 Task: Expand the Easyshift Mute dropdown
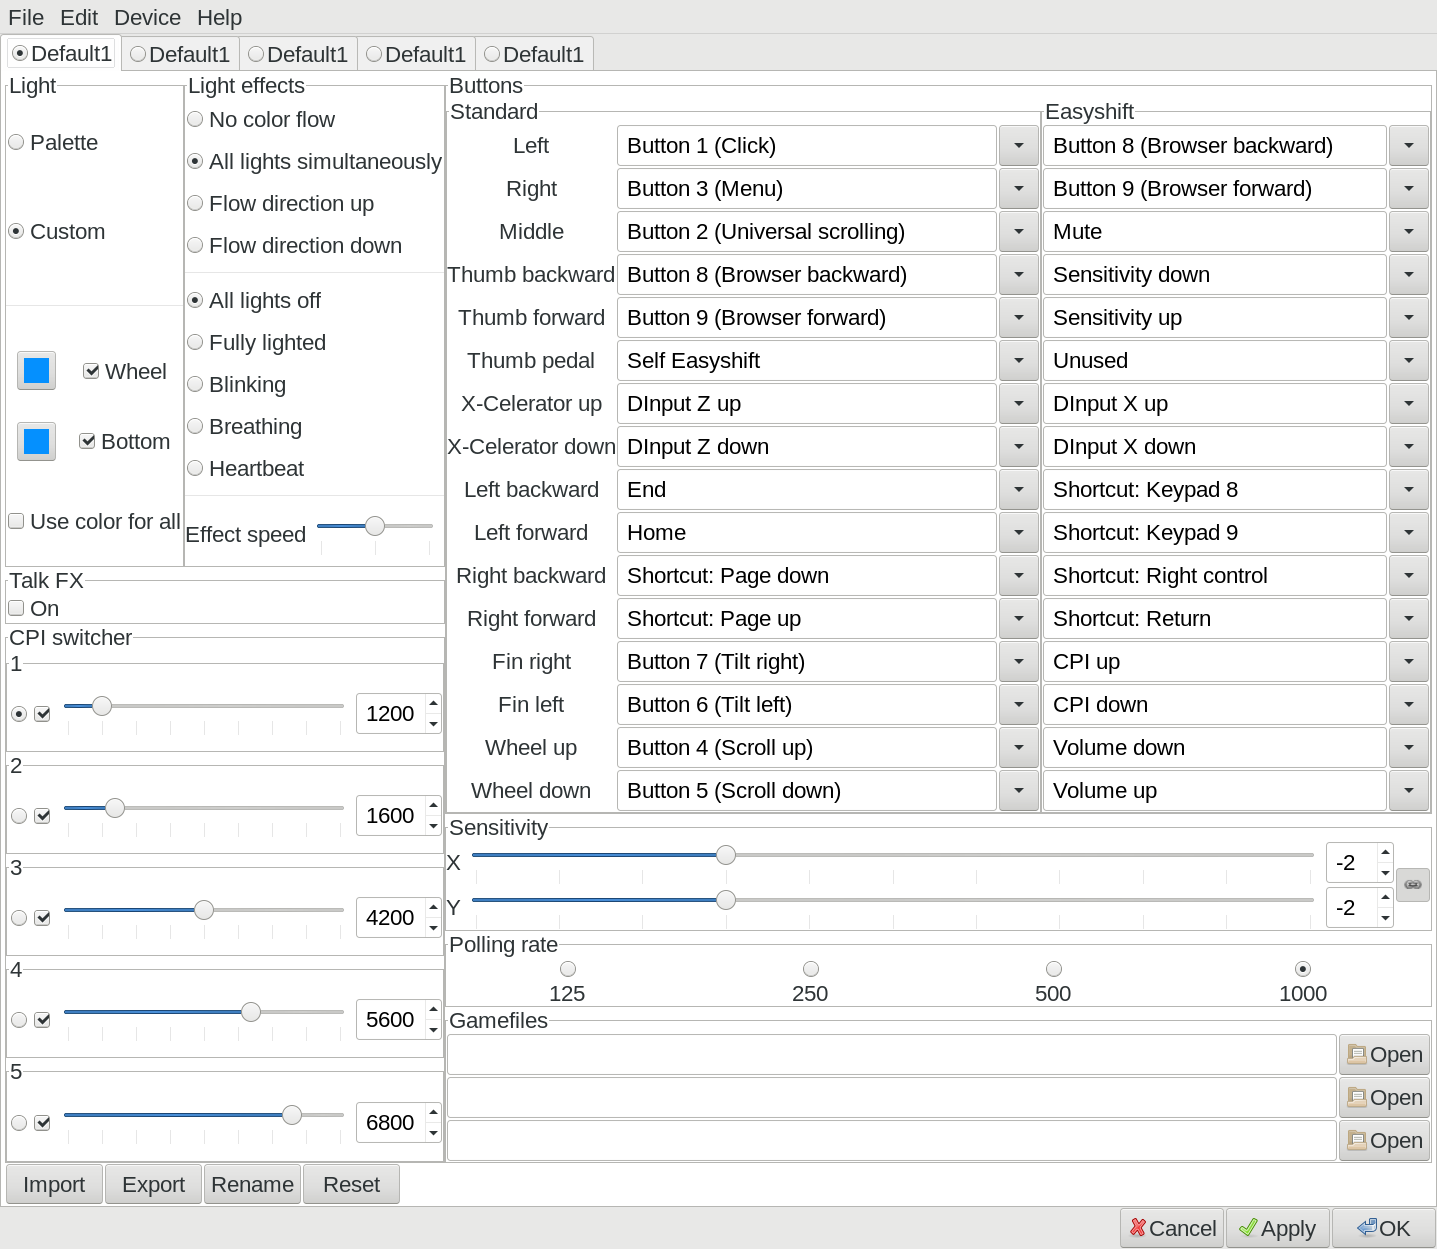coord(1408,232)
